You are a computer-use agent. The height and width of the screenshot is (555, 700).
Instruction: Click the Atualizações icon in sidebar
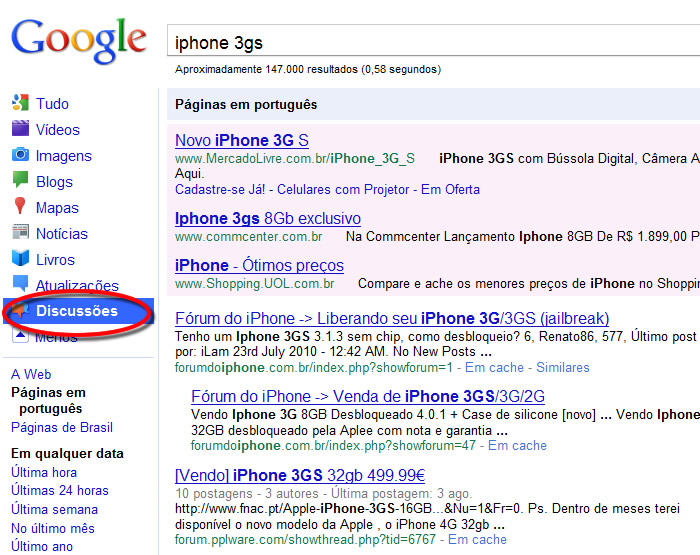20,285
